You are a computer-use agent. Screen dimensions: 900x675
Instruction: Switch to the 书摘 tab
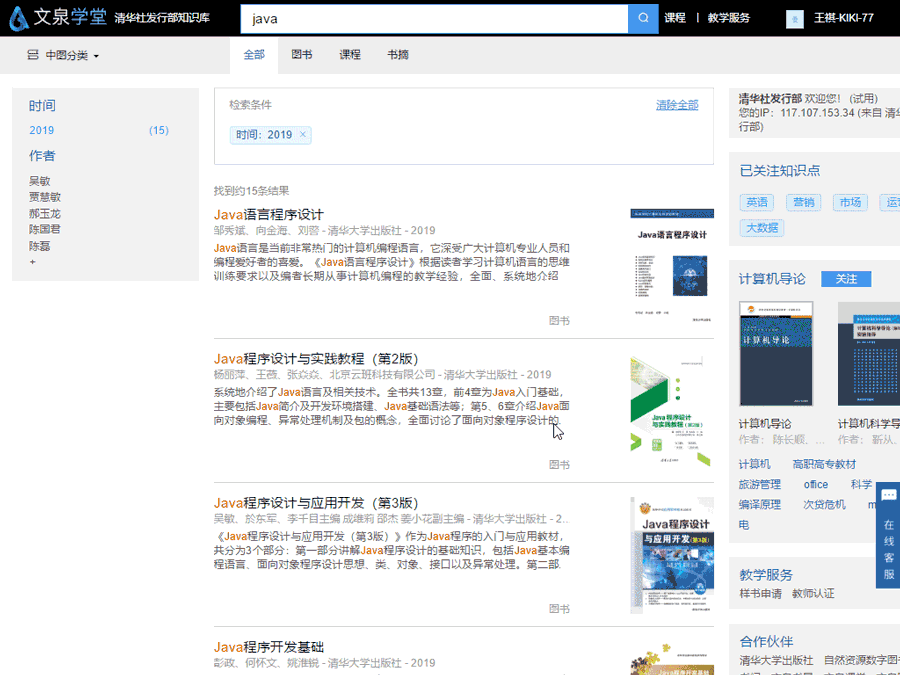398,55
